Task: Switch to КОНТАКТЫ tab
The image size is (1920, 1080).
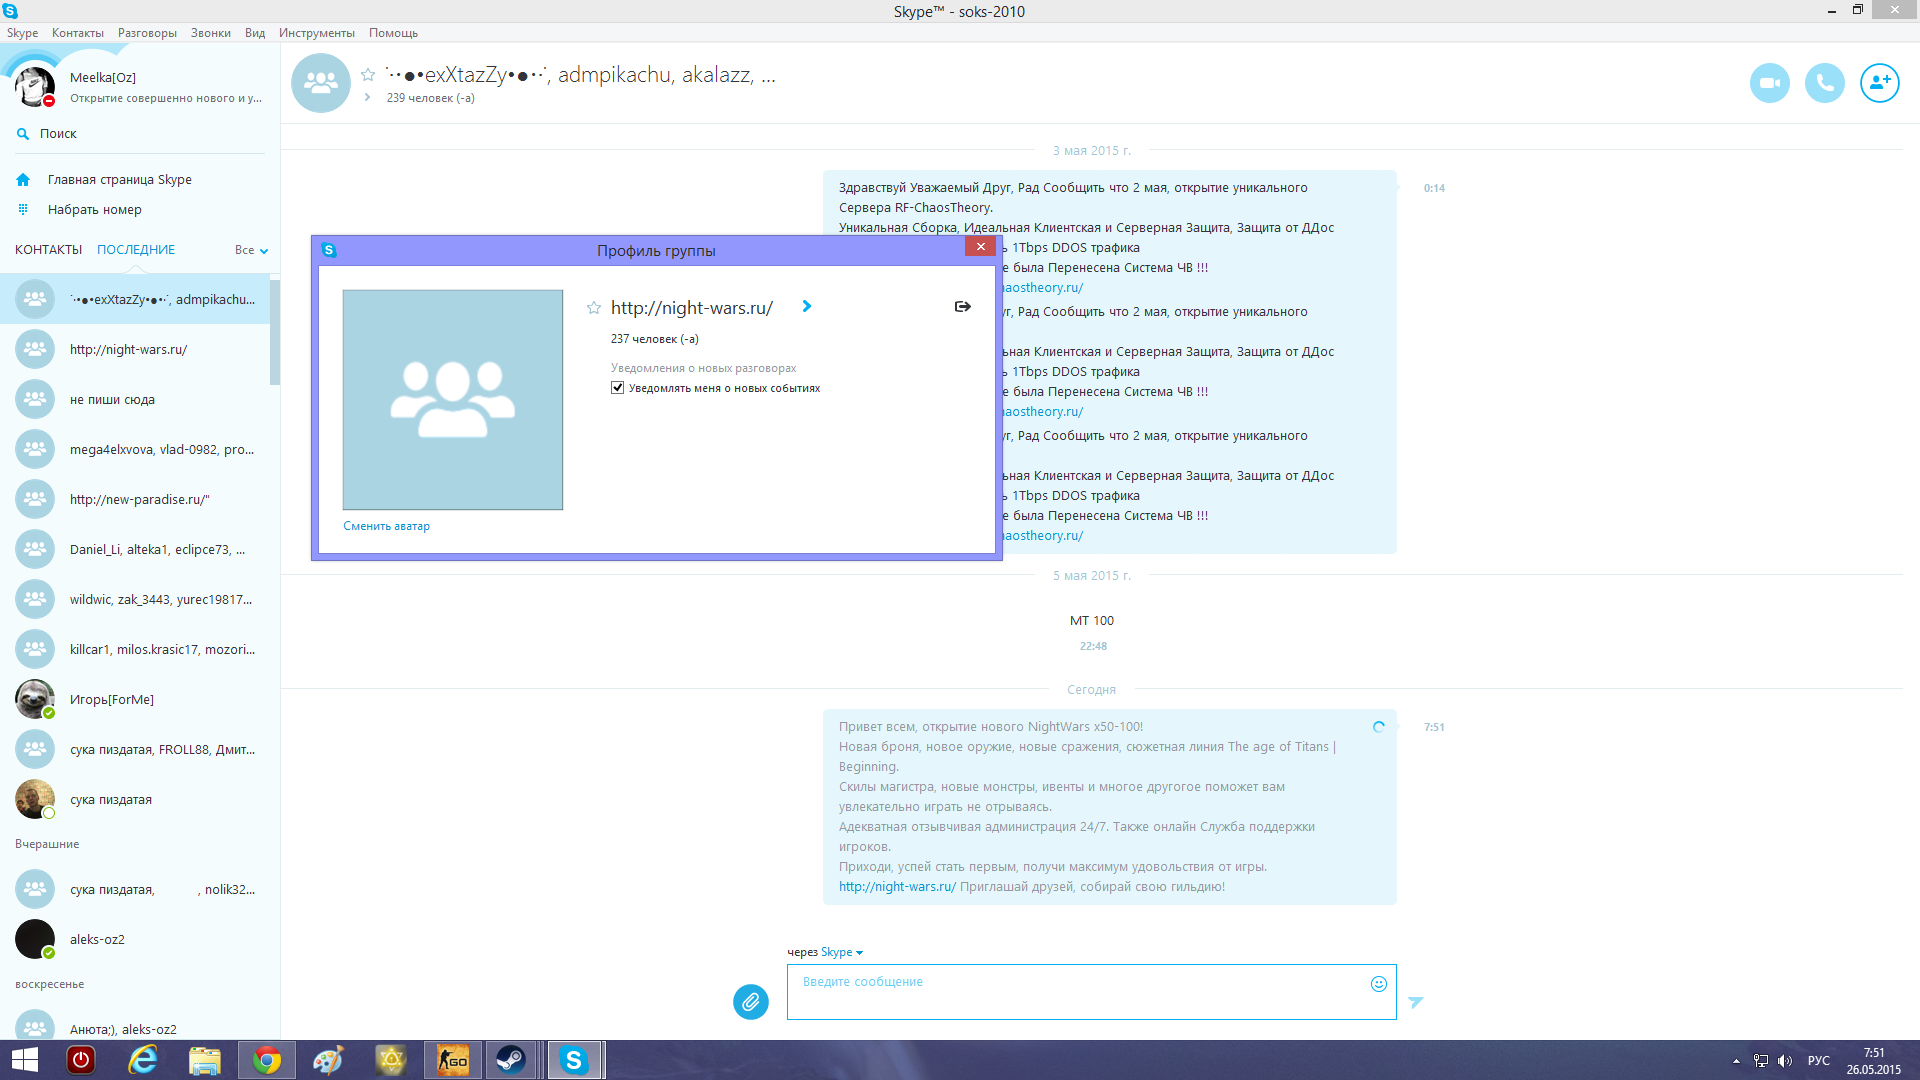Action: click(48, 250)
